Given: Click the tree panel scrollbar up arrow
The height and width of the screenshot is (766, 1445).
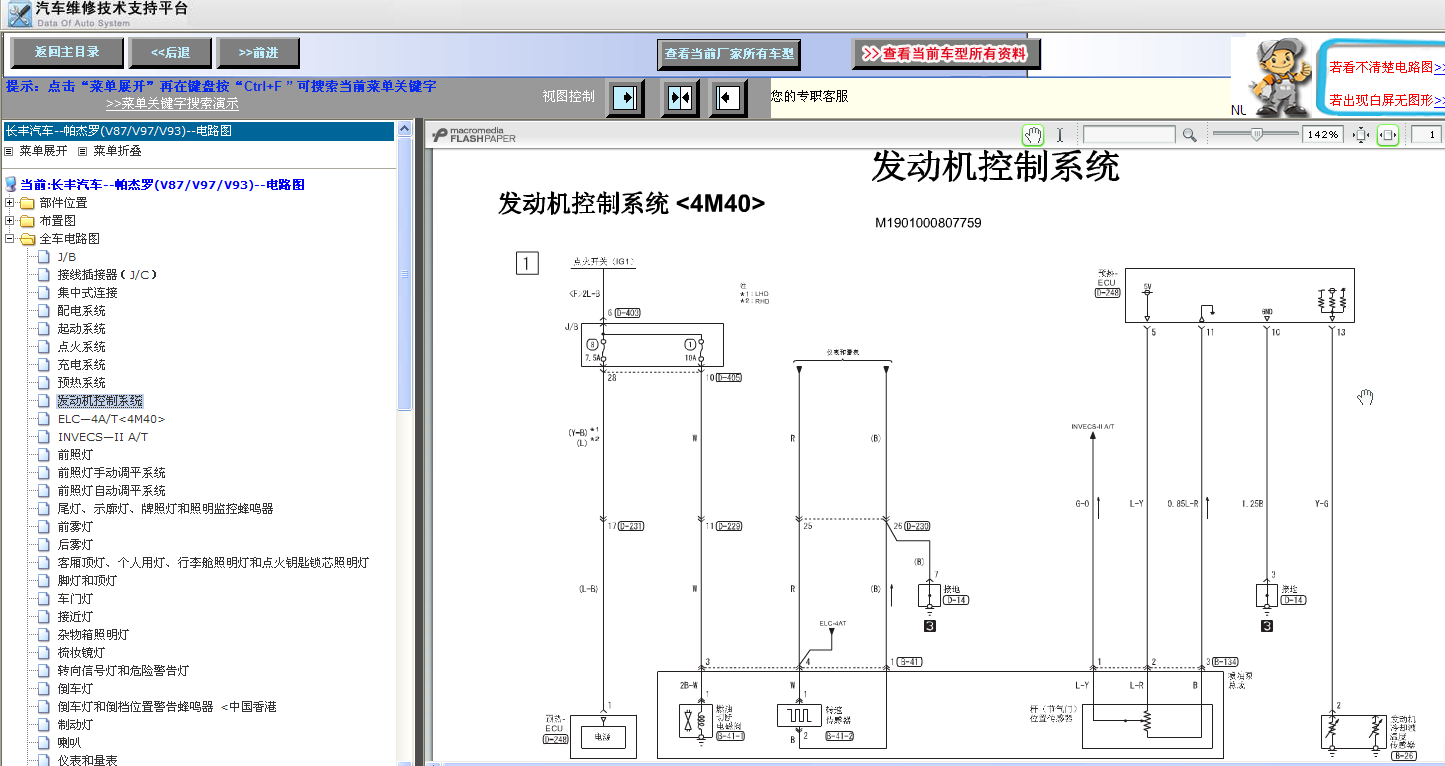Looking at the screenshot, I should (x=404, y=129).
